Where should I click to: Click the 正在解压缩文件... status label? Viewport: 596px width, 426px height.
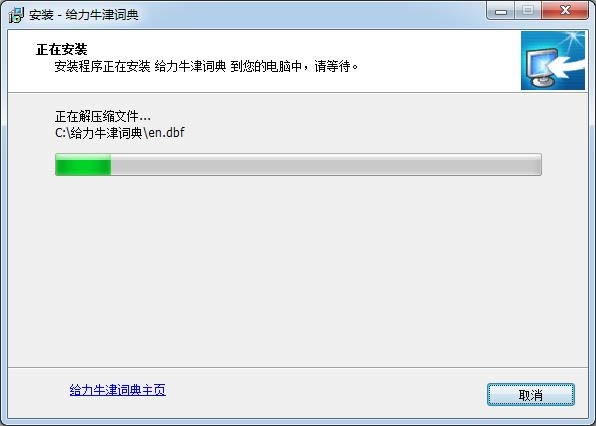[103, 116]
